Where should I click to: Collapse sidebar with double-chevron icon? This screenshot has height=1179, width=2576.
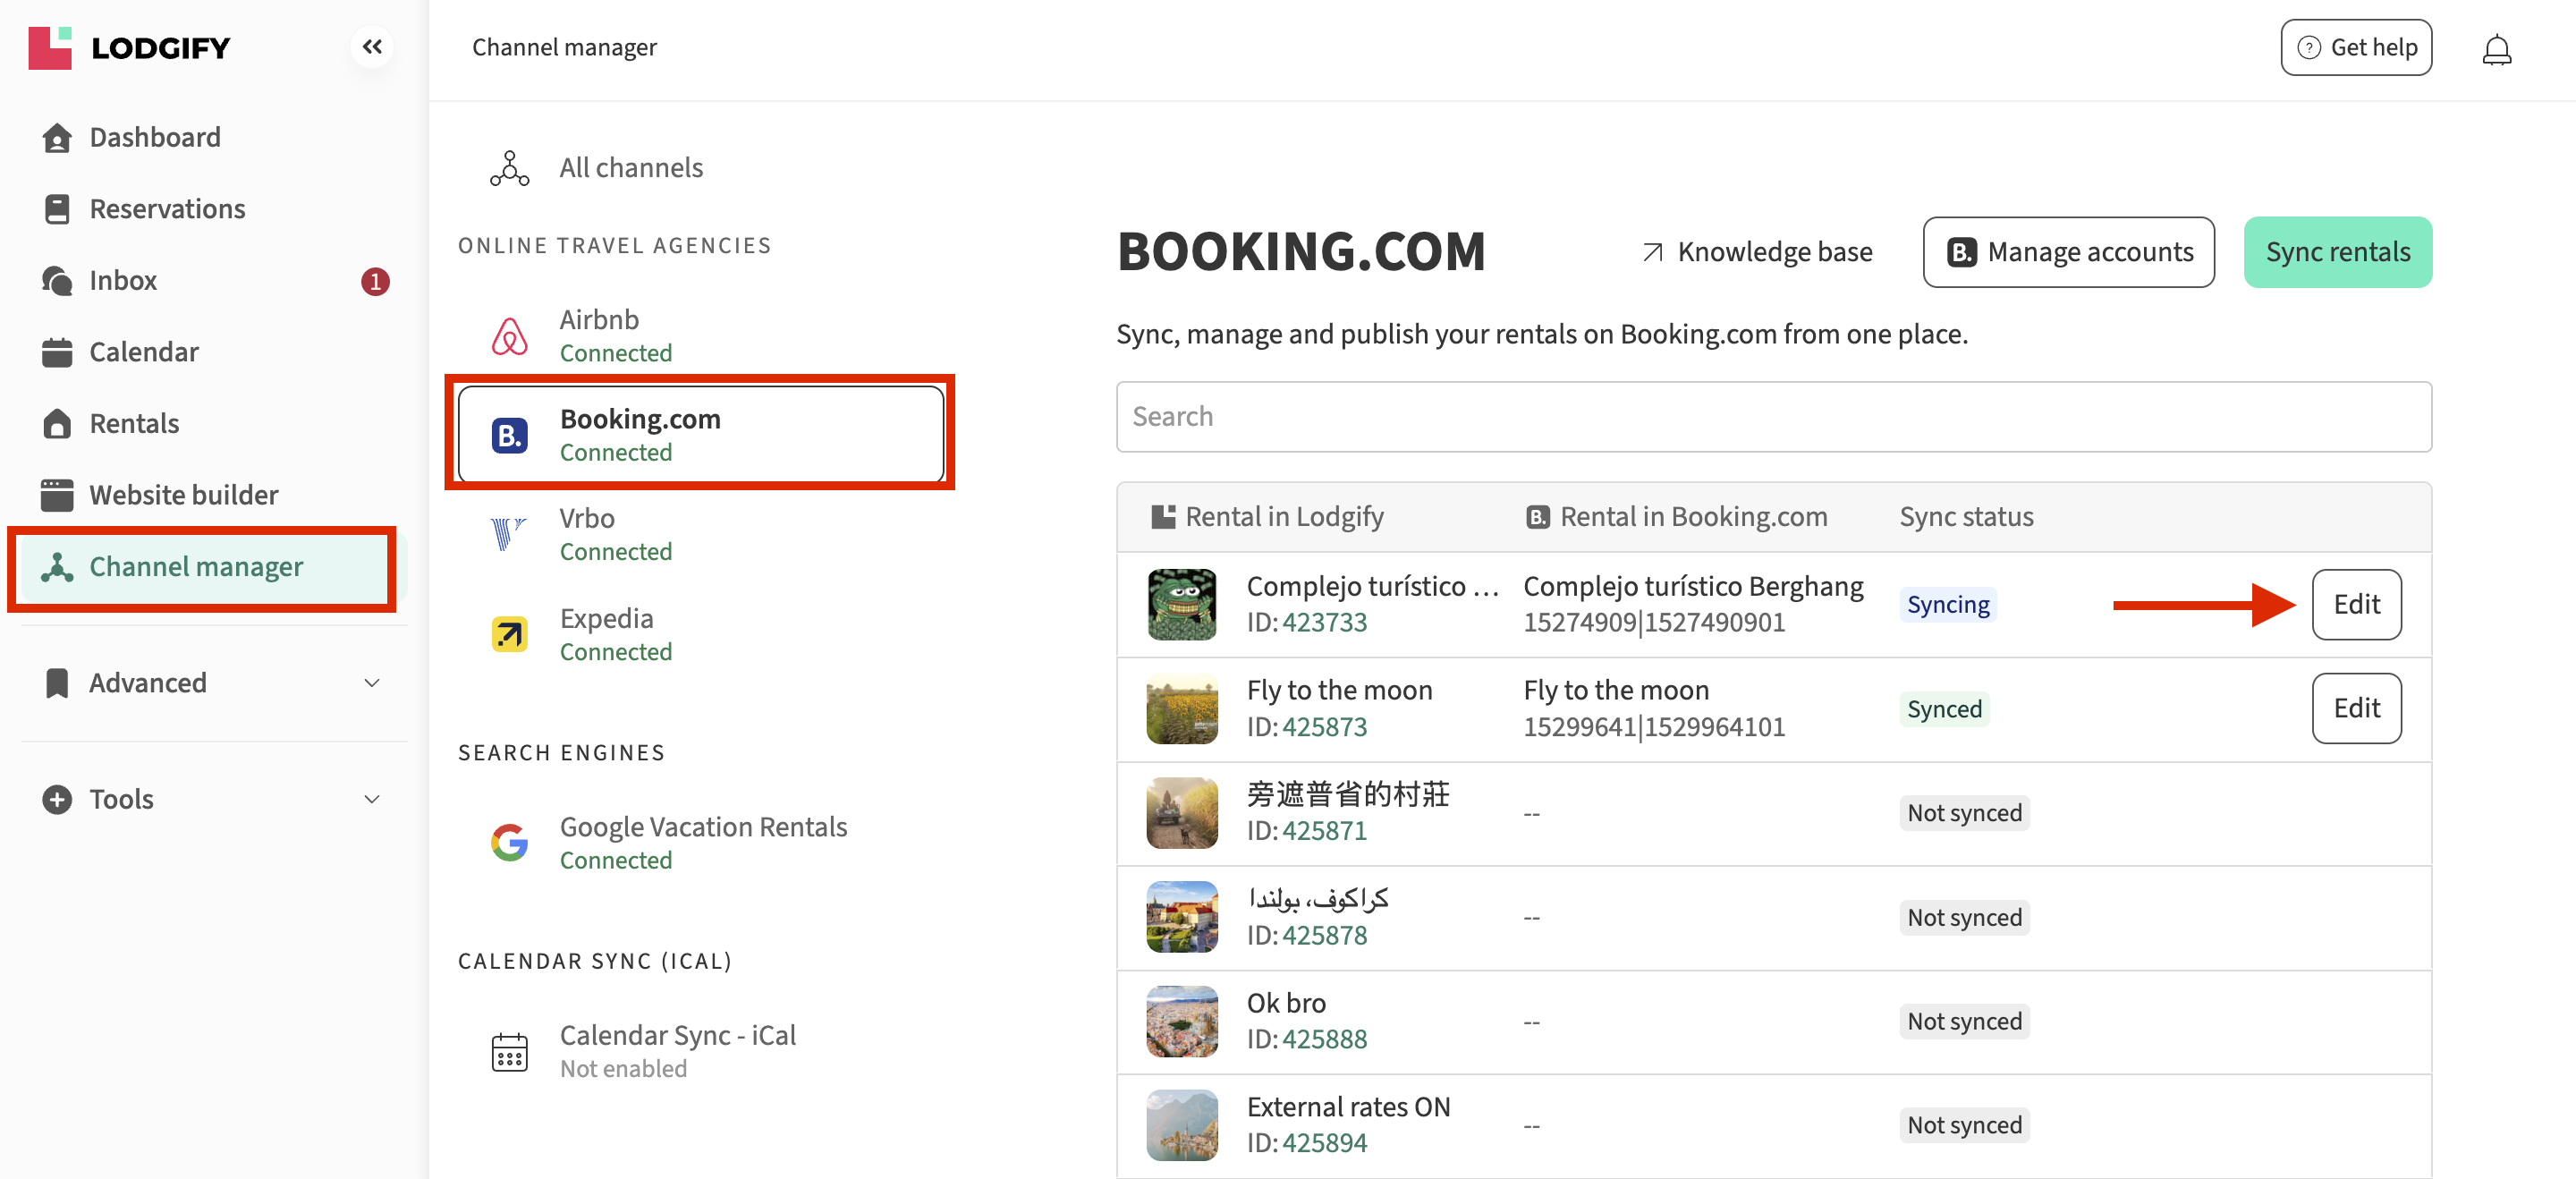pos(372,47)
